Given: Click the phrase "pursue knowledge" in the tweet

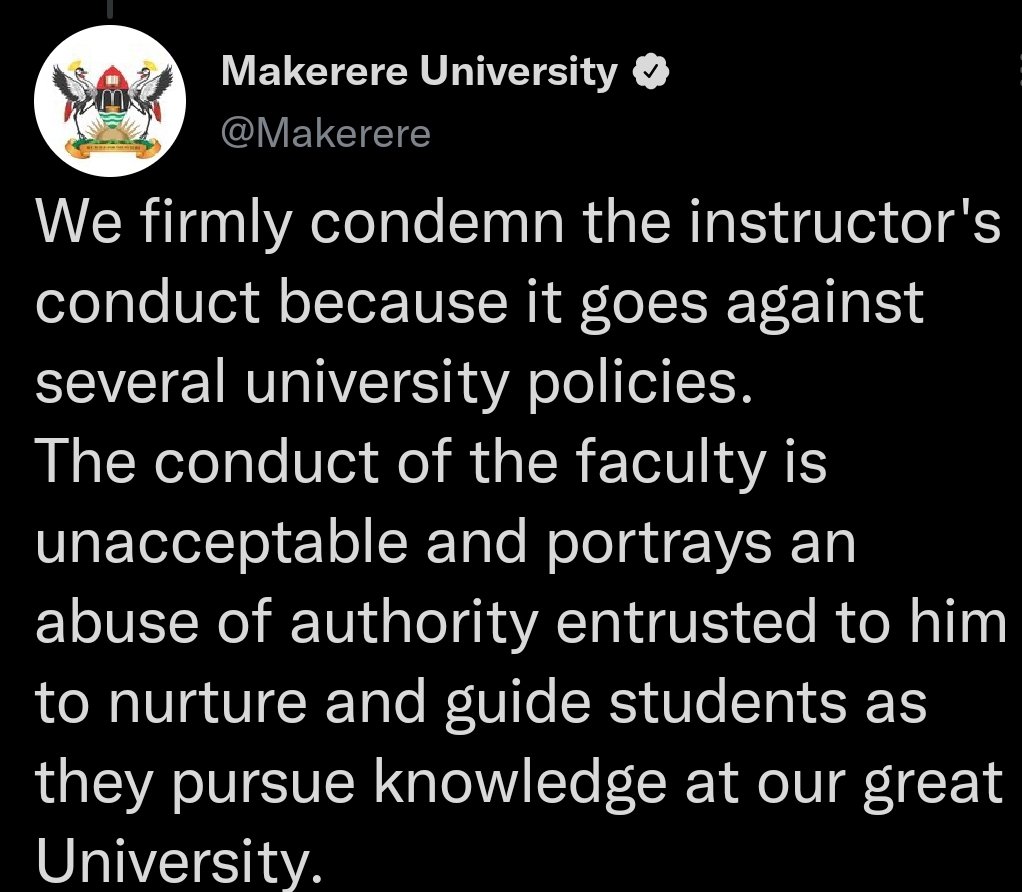Looking at the screenshot, I should 419,784.
